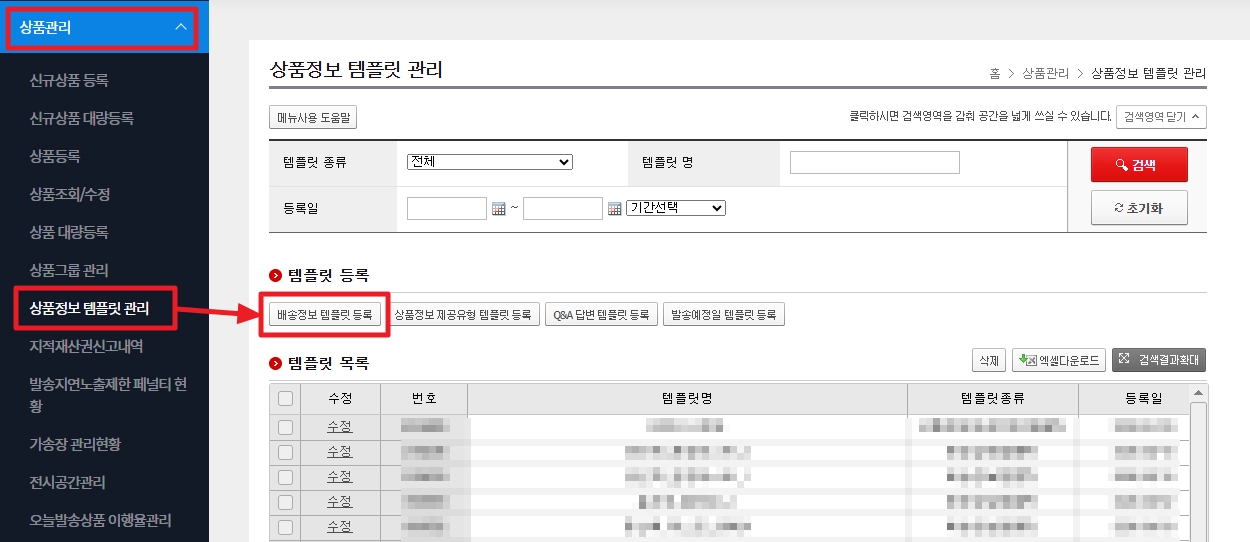Click the template list vertical scrollbar
This screenshot has height=542, width=1250.
(x=1198, y=465)
